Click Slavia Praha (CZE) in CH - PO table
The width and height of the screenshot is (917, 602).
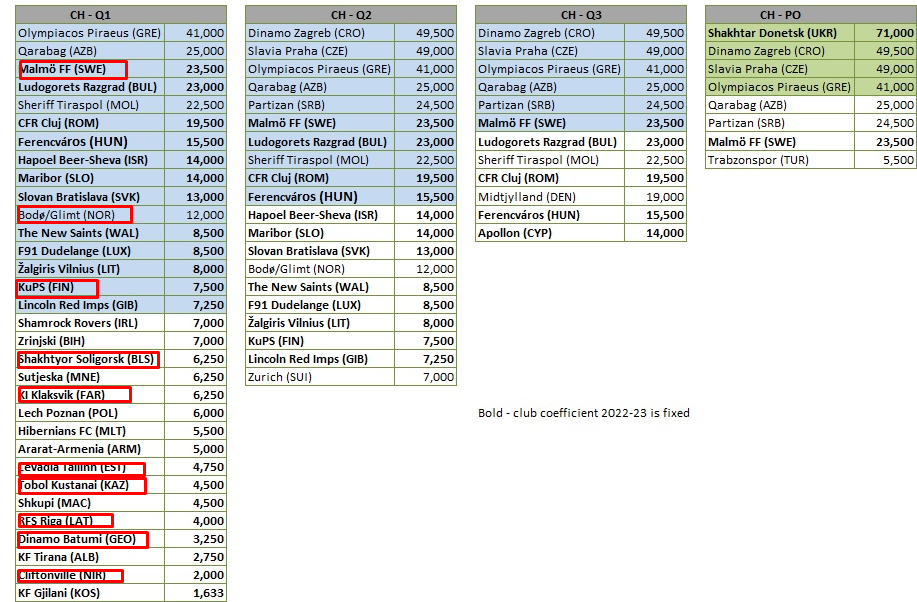[780, 69]
